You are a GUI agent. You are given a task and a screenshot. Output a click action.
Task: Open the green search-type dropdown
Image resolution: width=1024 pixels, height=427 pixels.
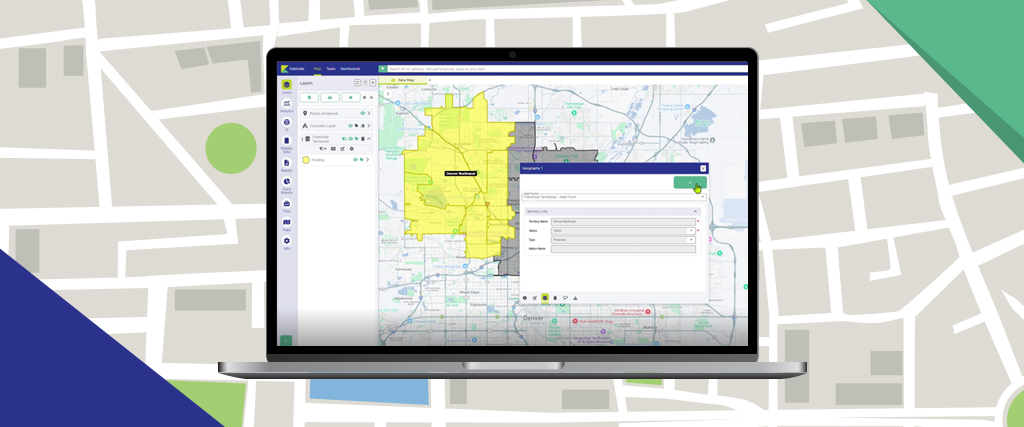pyautogui.click(x=383, y=69)
